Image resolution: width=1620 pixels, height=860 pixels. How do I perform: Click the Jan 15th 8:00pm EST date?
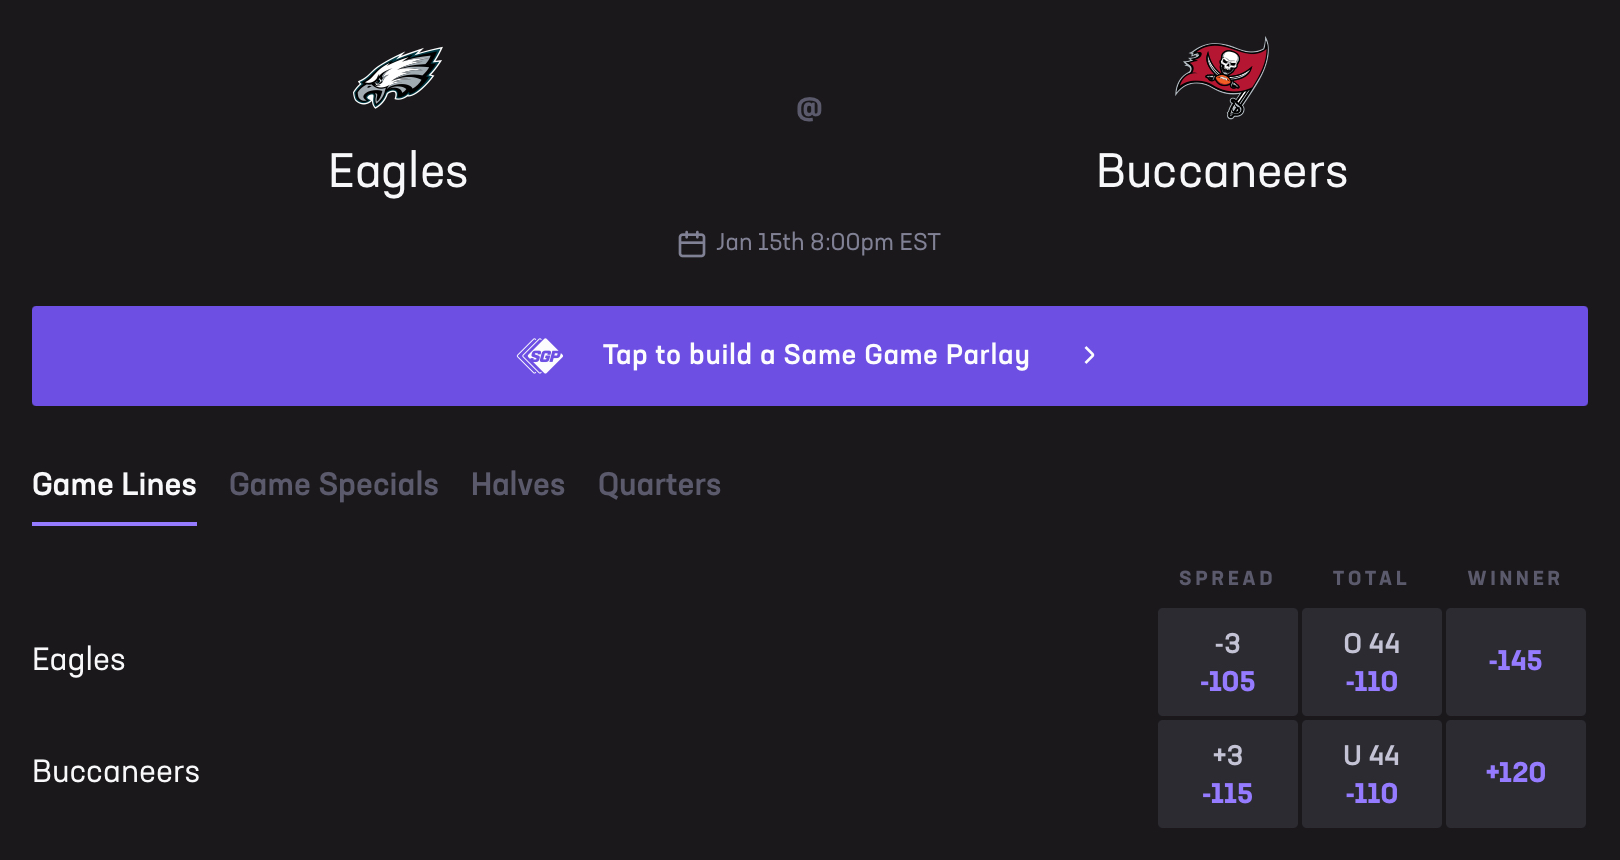pos(828,243)
